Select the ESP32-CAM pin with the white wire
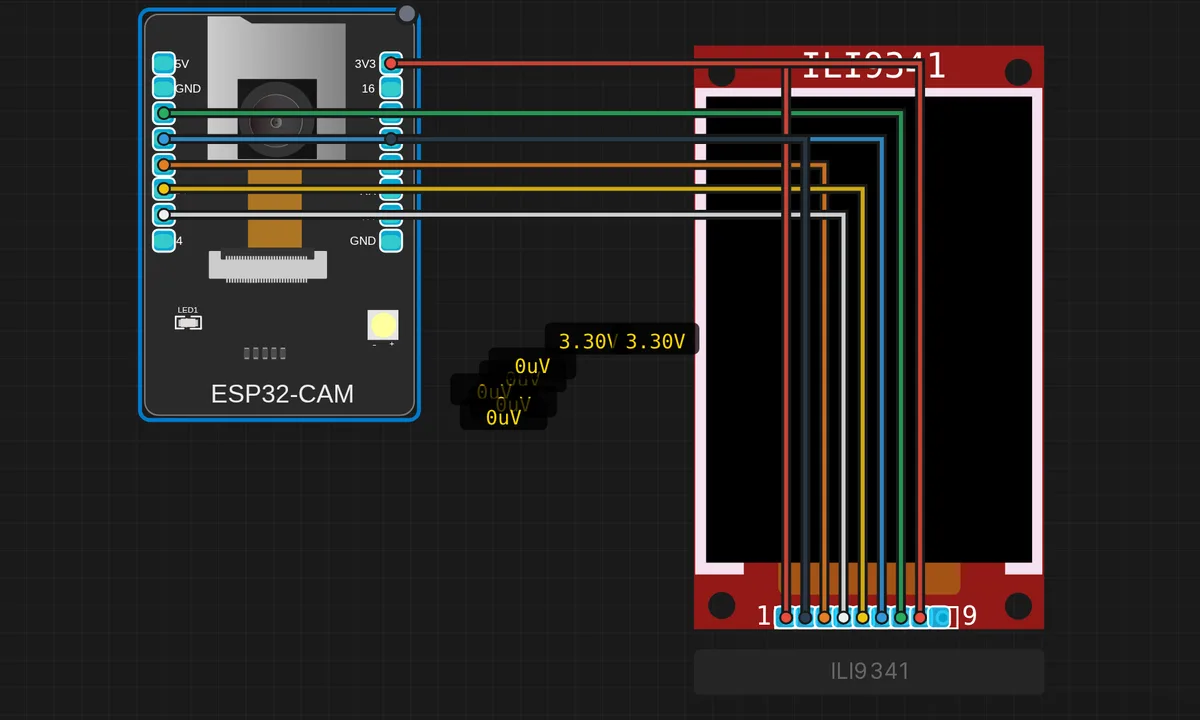The width and height of the screenshot is (1200, 720). [163, 214]
